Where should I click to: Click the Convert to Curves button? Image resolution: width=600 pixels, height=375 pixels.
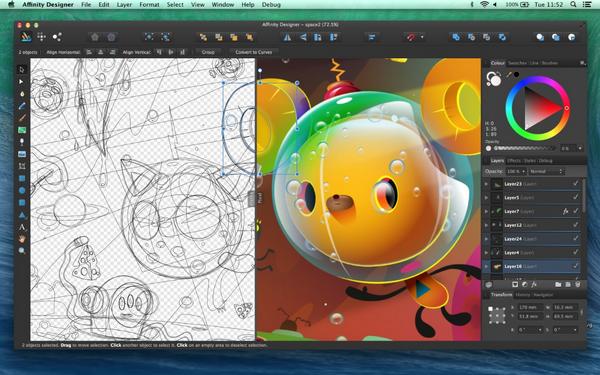click(254, 52)
